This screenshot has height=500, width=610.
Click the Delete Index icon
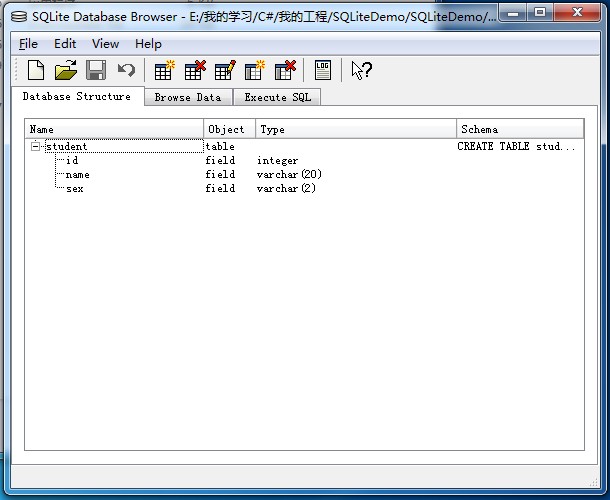pos(285,70)
